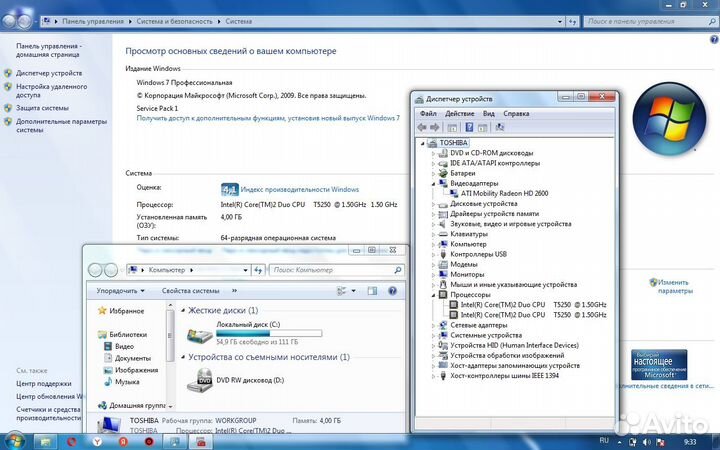Open the address bar history dropdown in System window
Viewport: 720px width, 450px height.
click(560, 21)
